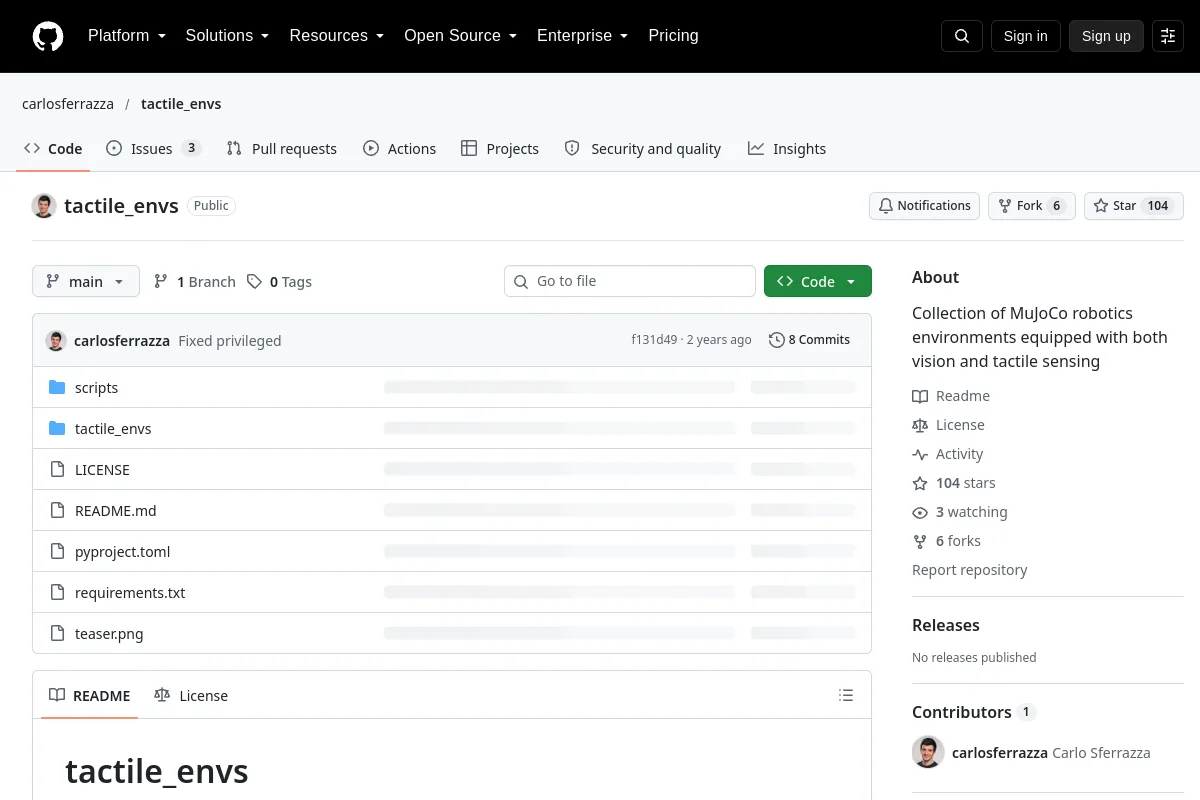Open the README.md file name

116,511
